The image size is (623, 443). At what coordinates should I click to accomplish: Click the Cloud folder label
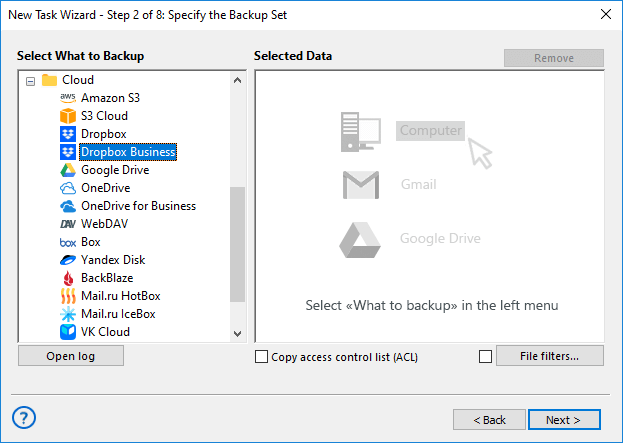(x=78, y=80)
